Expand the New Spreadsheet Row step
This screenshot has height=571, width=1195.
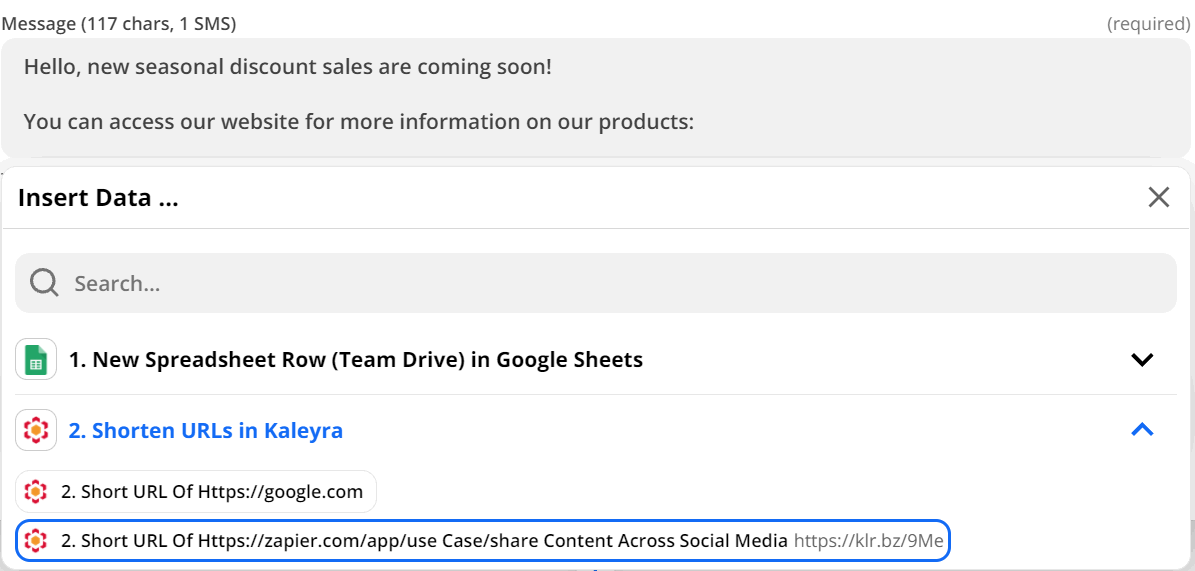[x=1142, y=359]
